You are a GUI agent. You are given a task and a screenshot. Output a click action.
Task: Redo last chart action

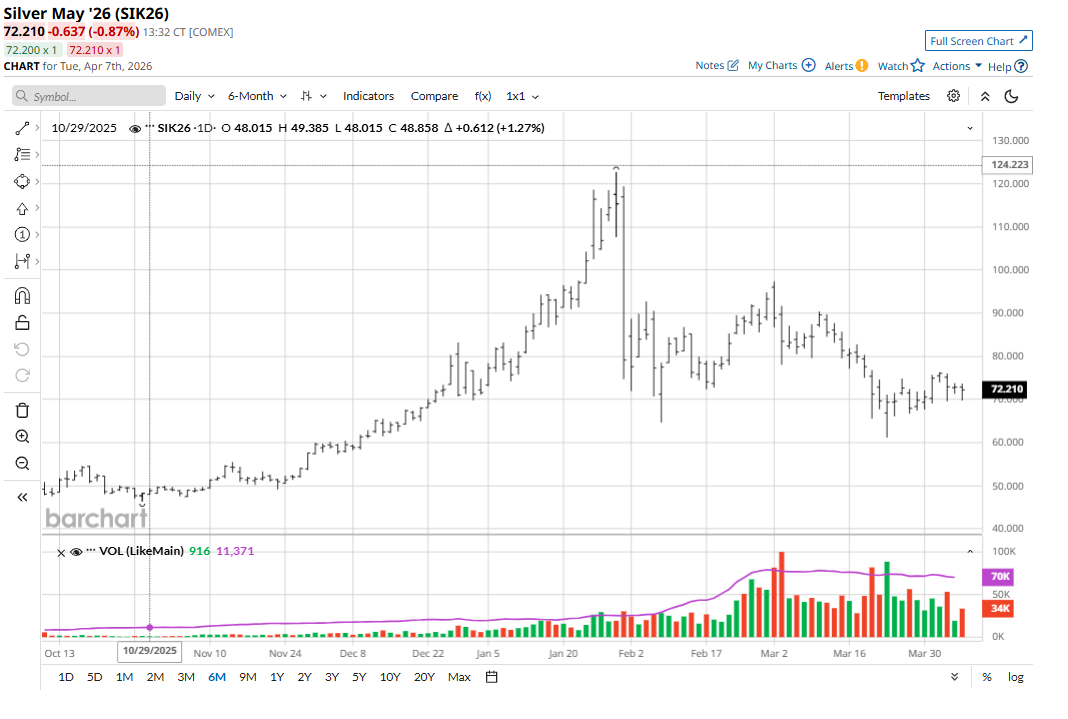point(22,376)
